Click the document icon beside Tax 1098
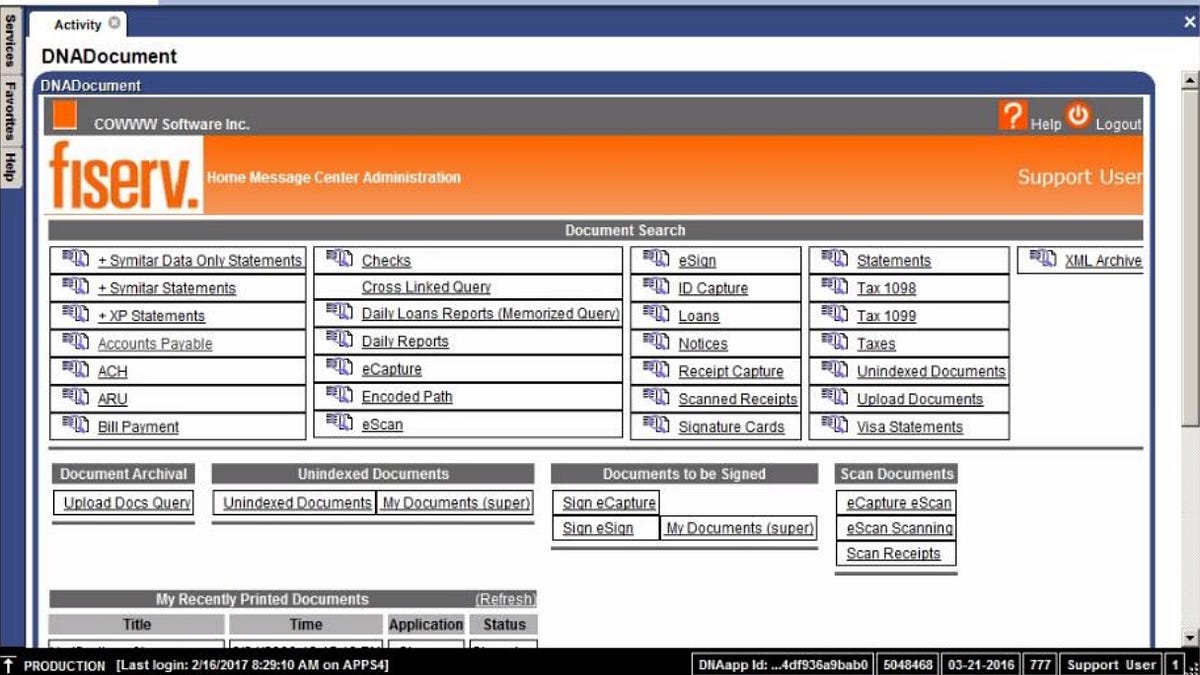 tap(834, 287)
